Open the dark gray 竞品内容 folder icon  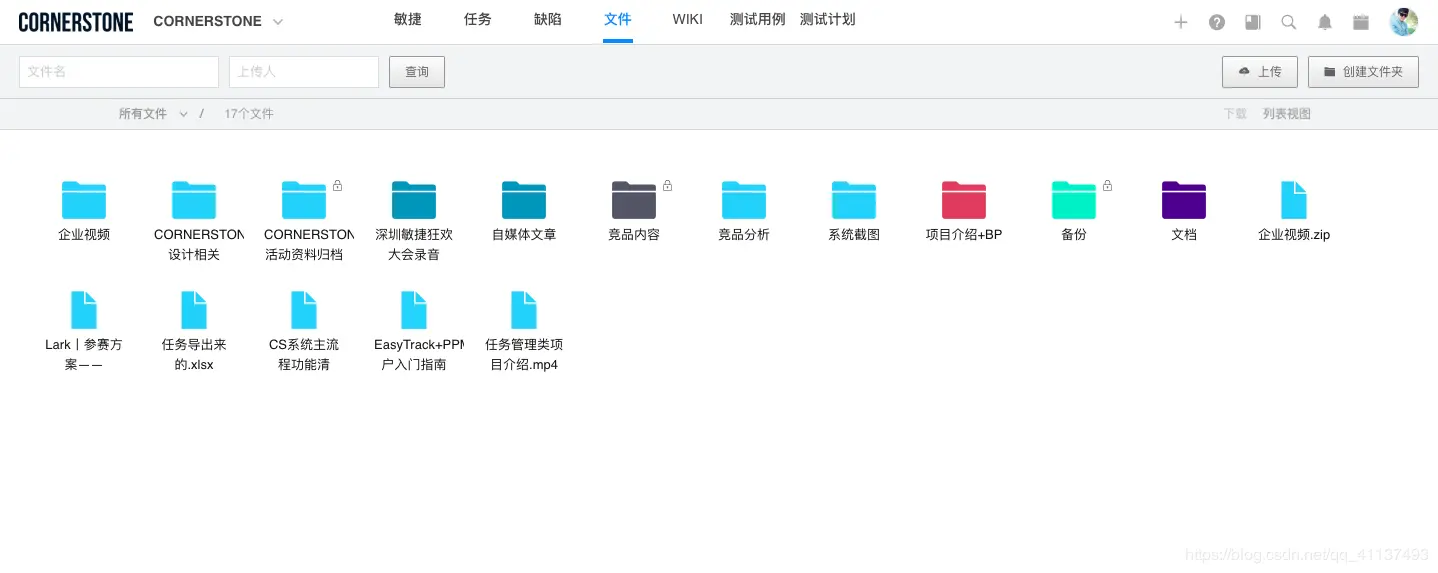634,200
